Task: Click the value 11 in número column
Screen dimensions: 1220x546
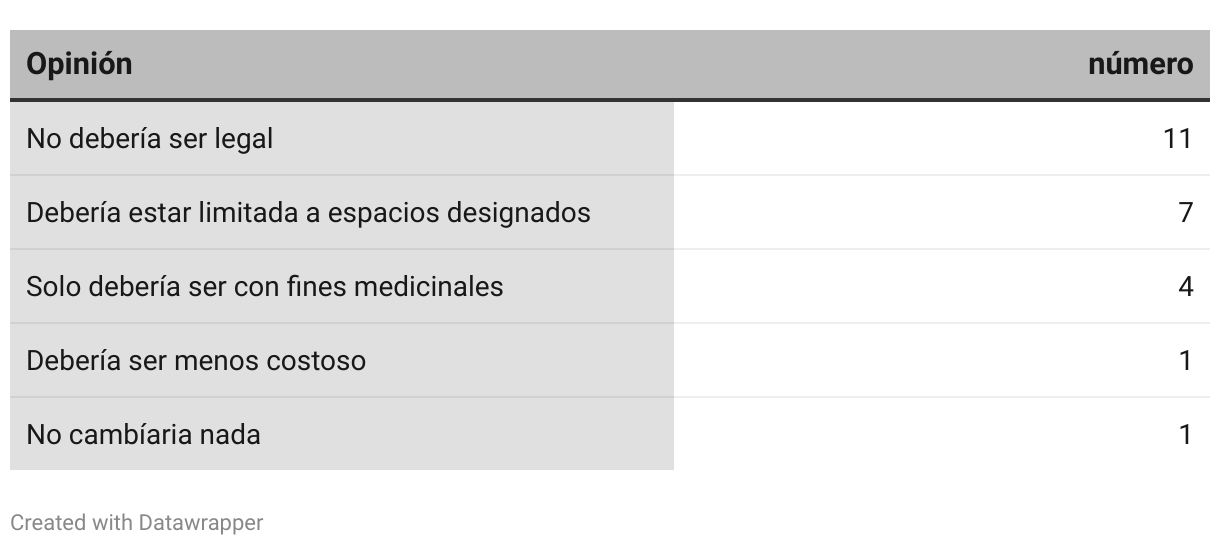Action: point(1178,138)
